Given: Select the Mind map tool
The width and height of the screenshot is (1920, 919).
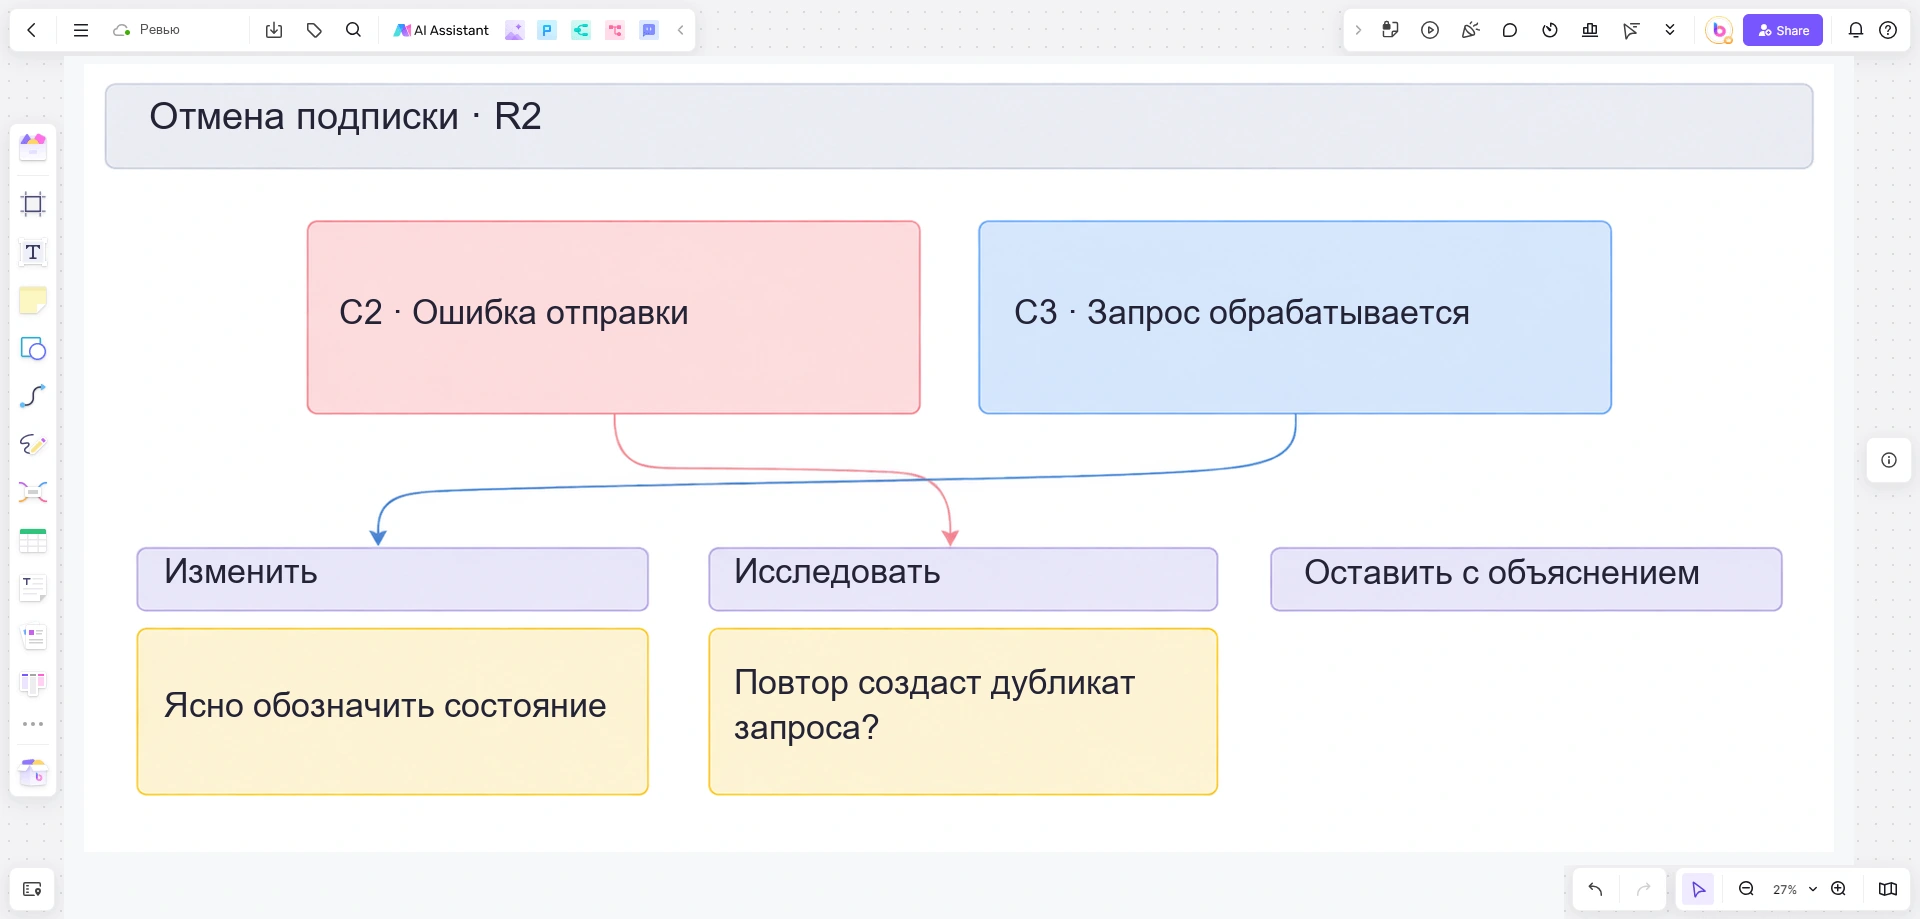Looking at the screenshot, I should (x=33, y=492).
